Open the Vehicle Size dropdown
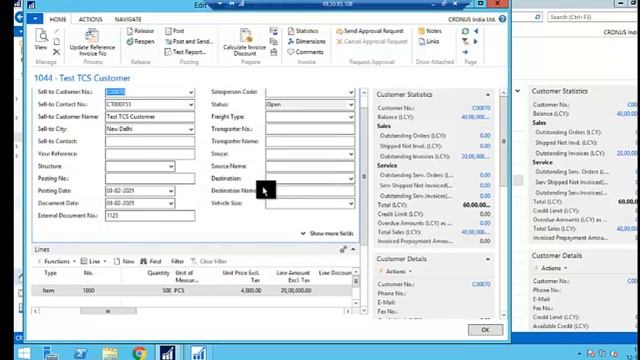Screen dimensions: 640x360 [351, 203]
